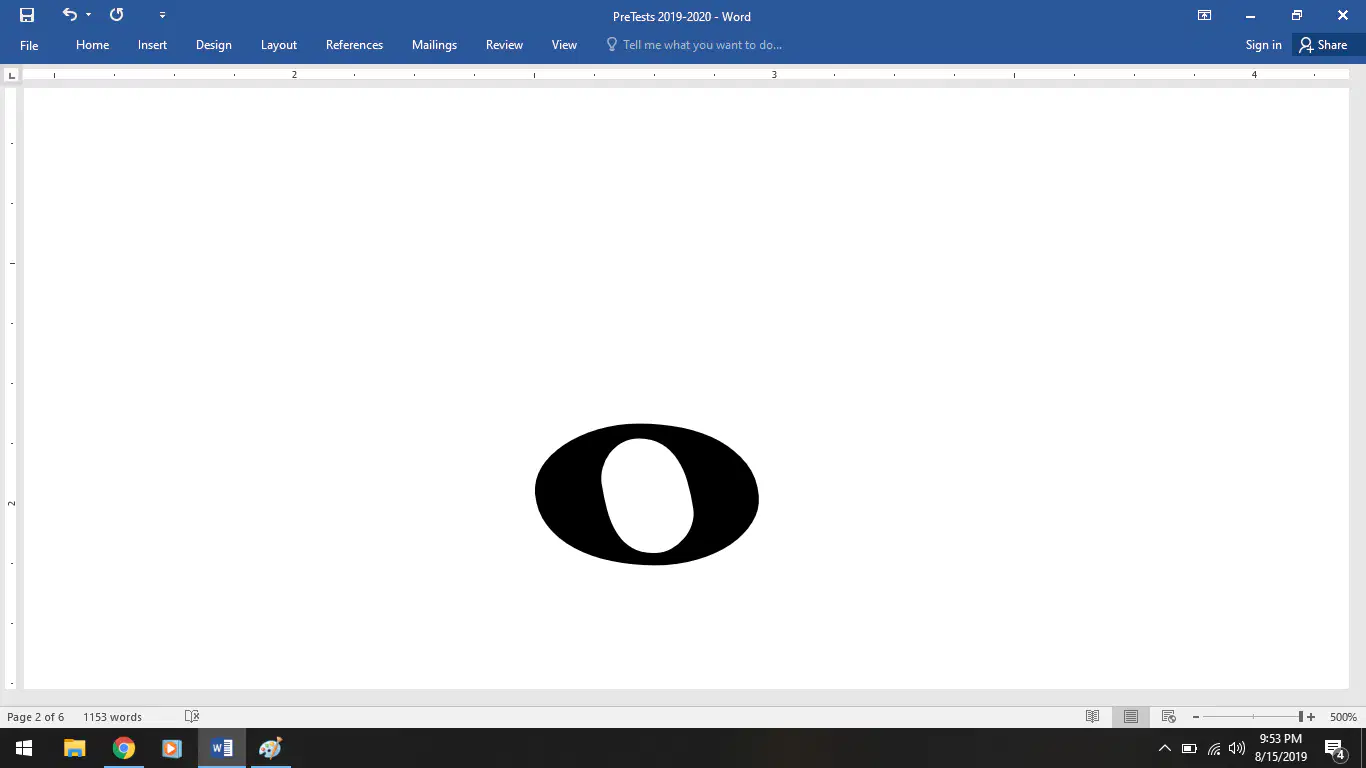Switch to Web Layout view
Viewport: 1366px width, 768px height.
[1168, 717]
